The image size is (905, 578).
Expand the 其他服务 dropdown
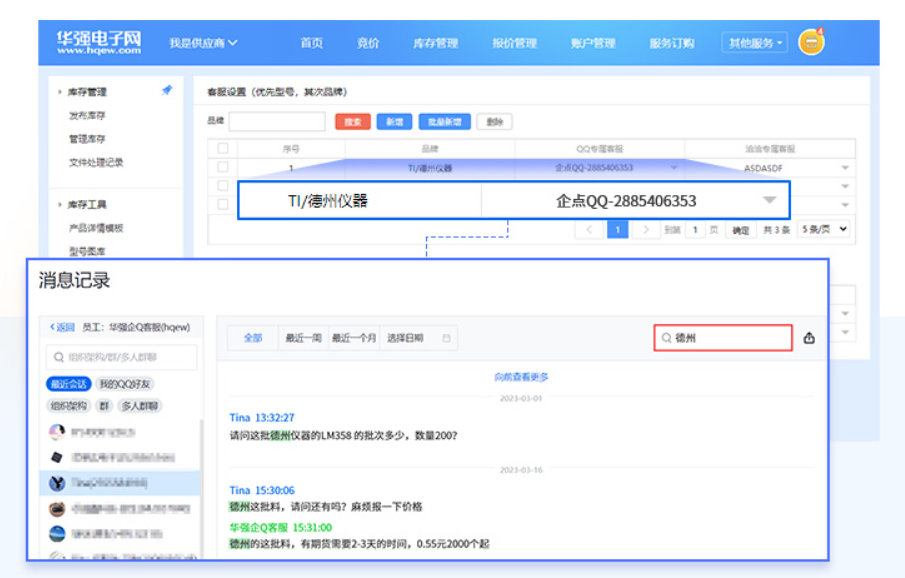(755, 43)
